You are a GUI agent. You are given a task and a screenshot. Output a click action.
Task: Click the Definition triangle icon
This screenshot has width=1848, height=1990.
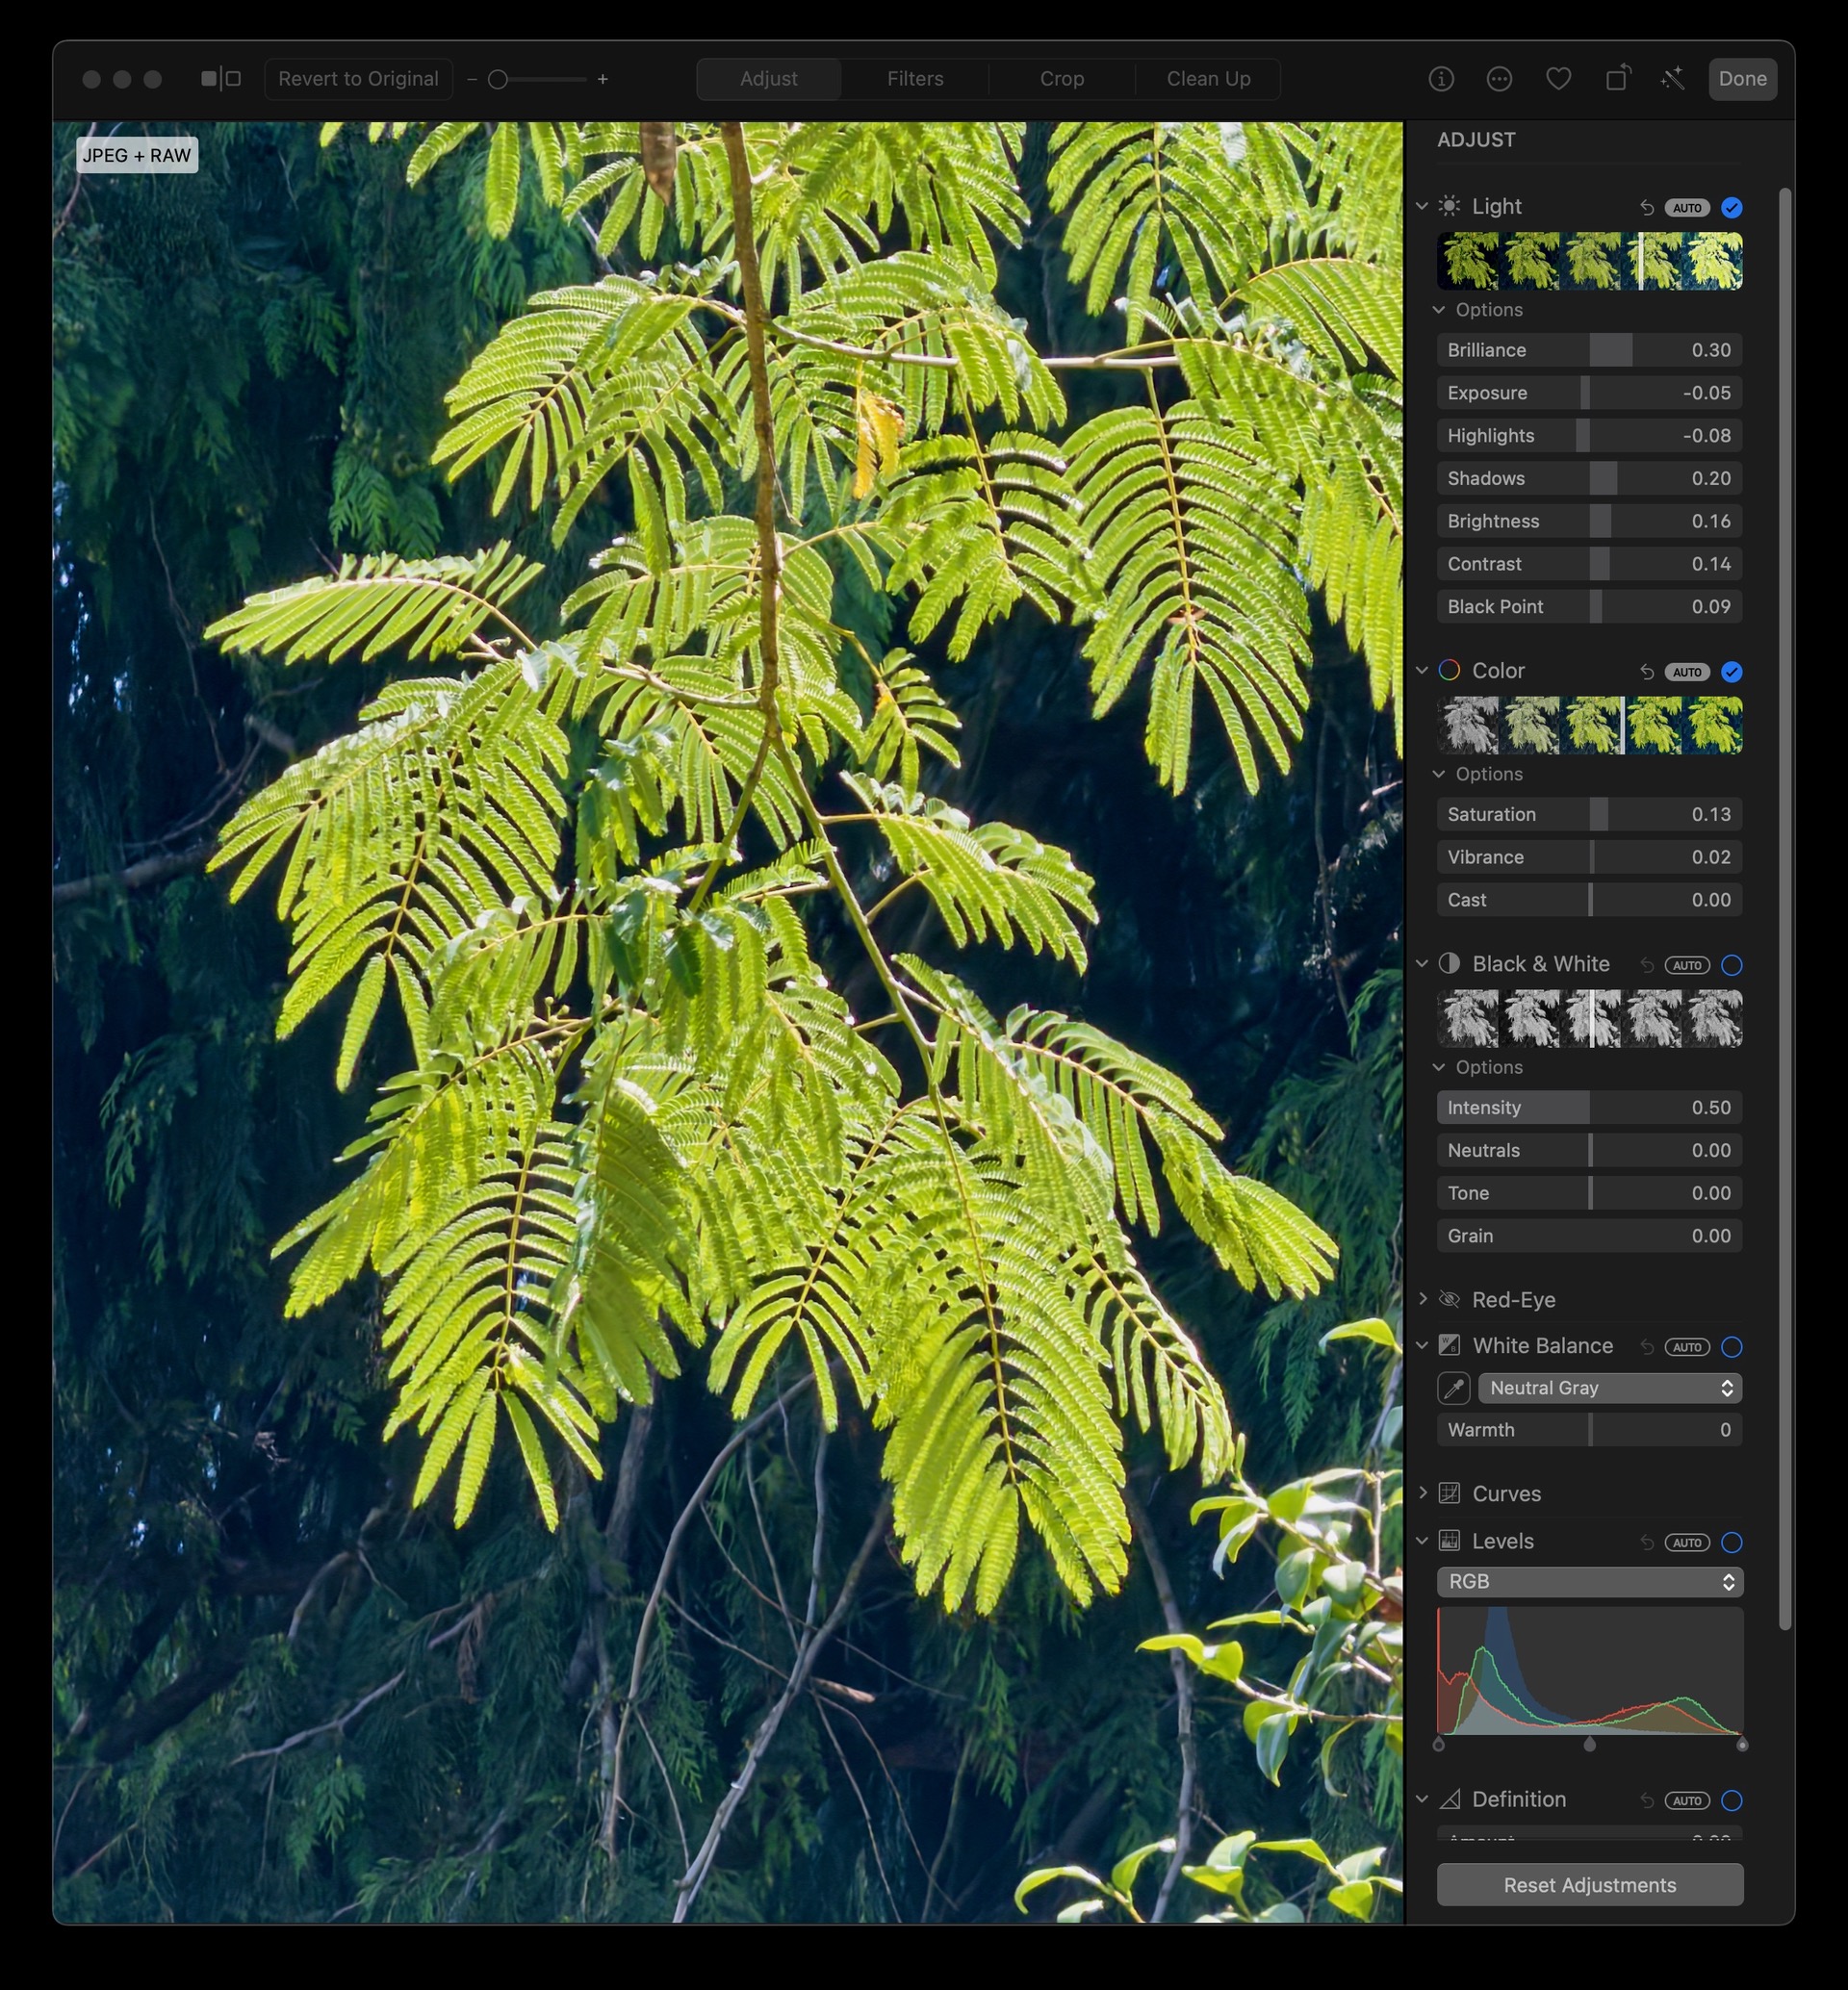point(1449,1799)
